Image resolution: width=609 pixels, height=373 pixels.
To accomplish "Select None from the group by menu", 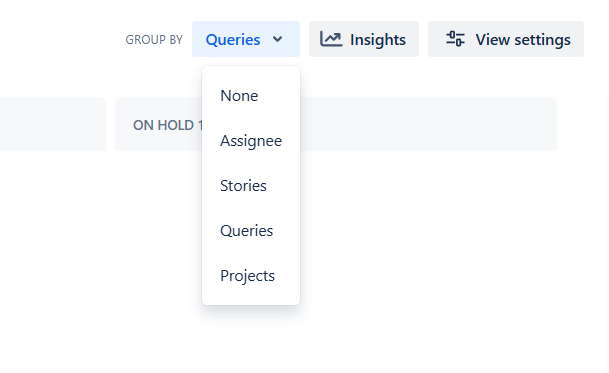I will [x=251, y=96].
